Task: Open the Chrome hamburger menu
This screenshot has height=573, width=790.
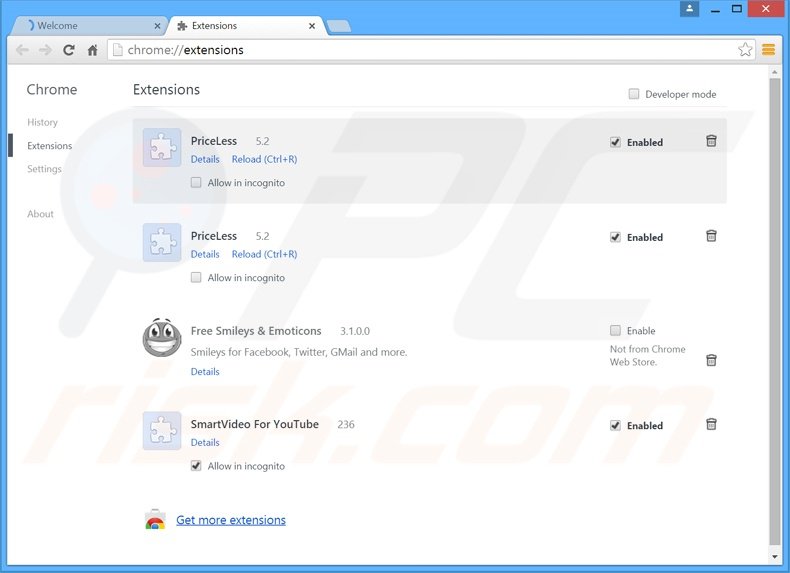Action: coord(768,49)
